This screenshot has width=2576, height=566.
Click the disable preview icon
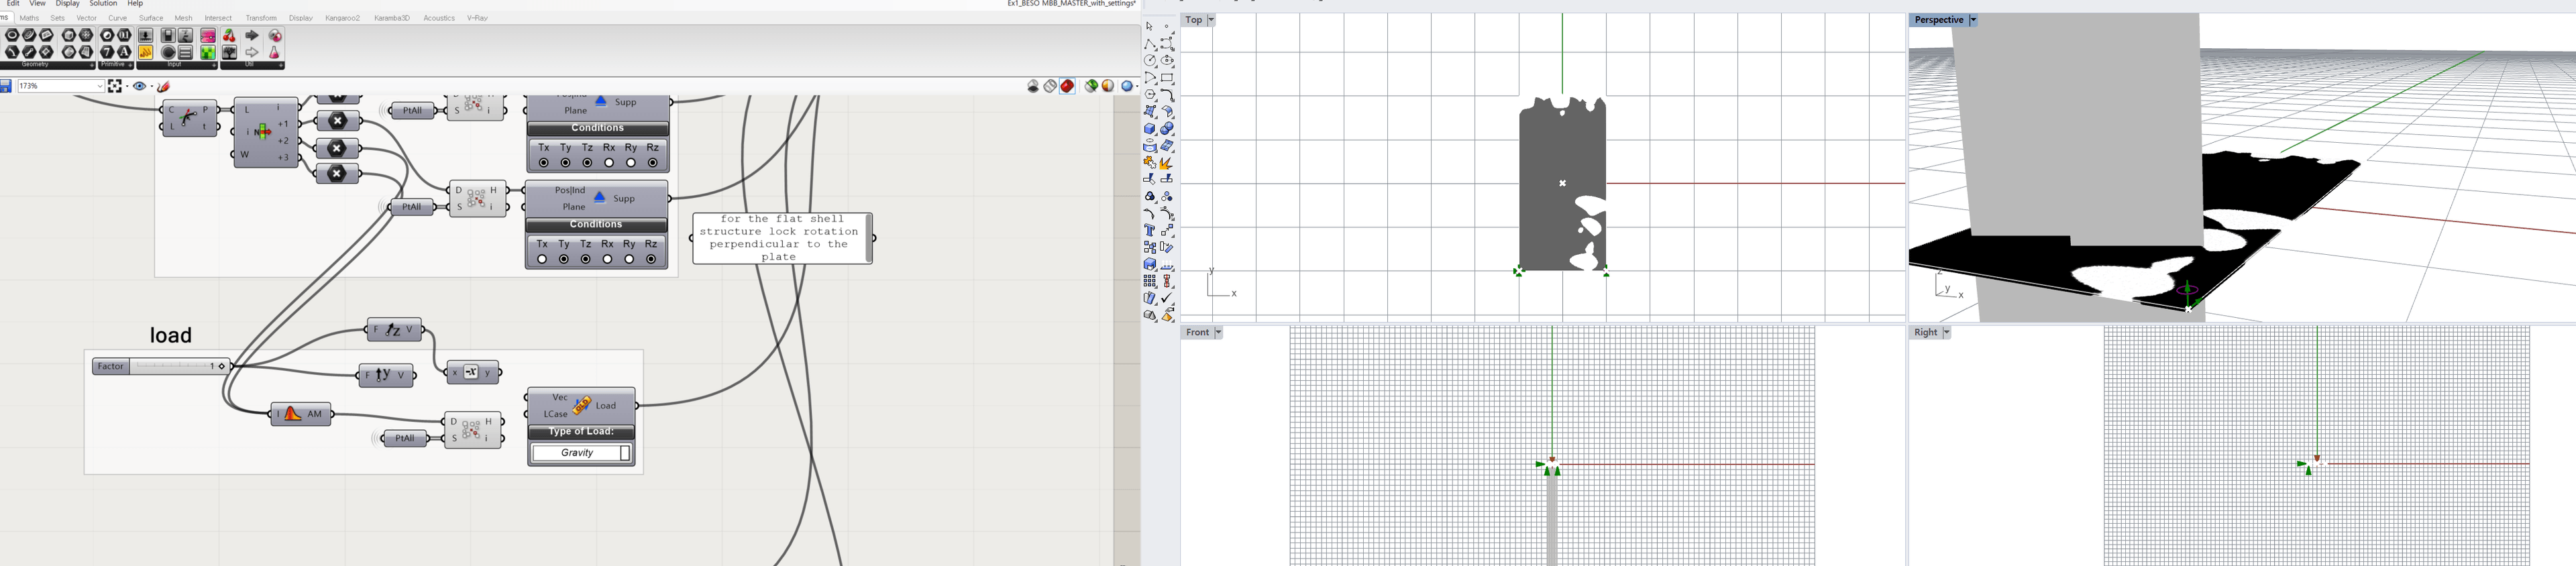point(1033,86)
